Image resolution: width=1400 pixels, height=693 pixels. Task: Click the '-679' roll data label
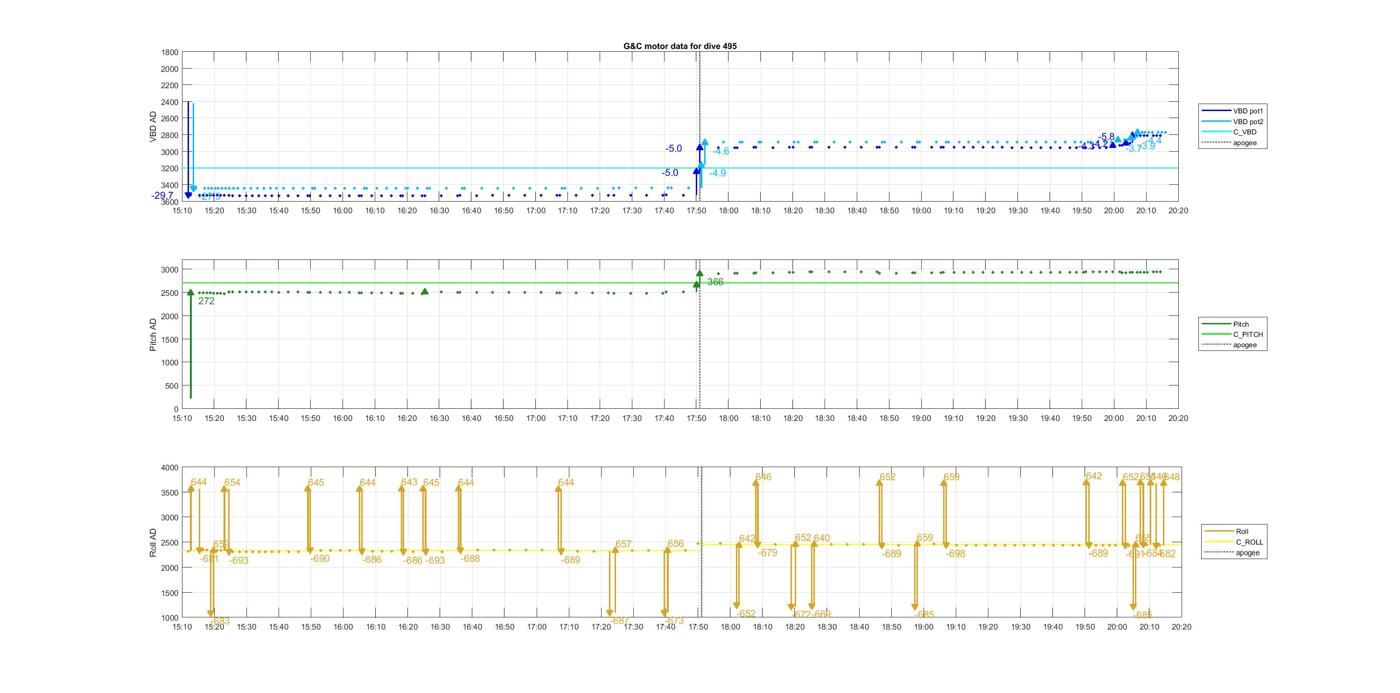(767, 553)
